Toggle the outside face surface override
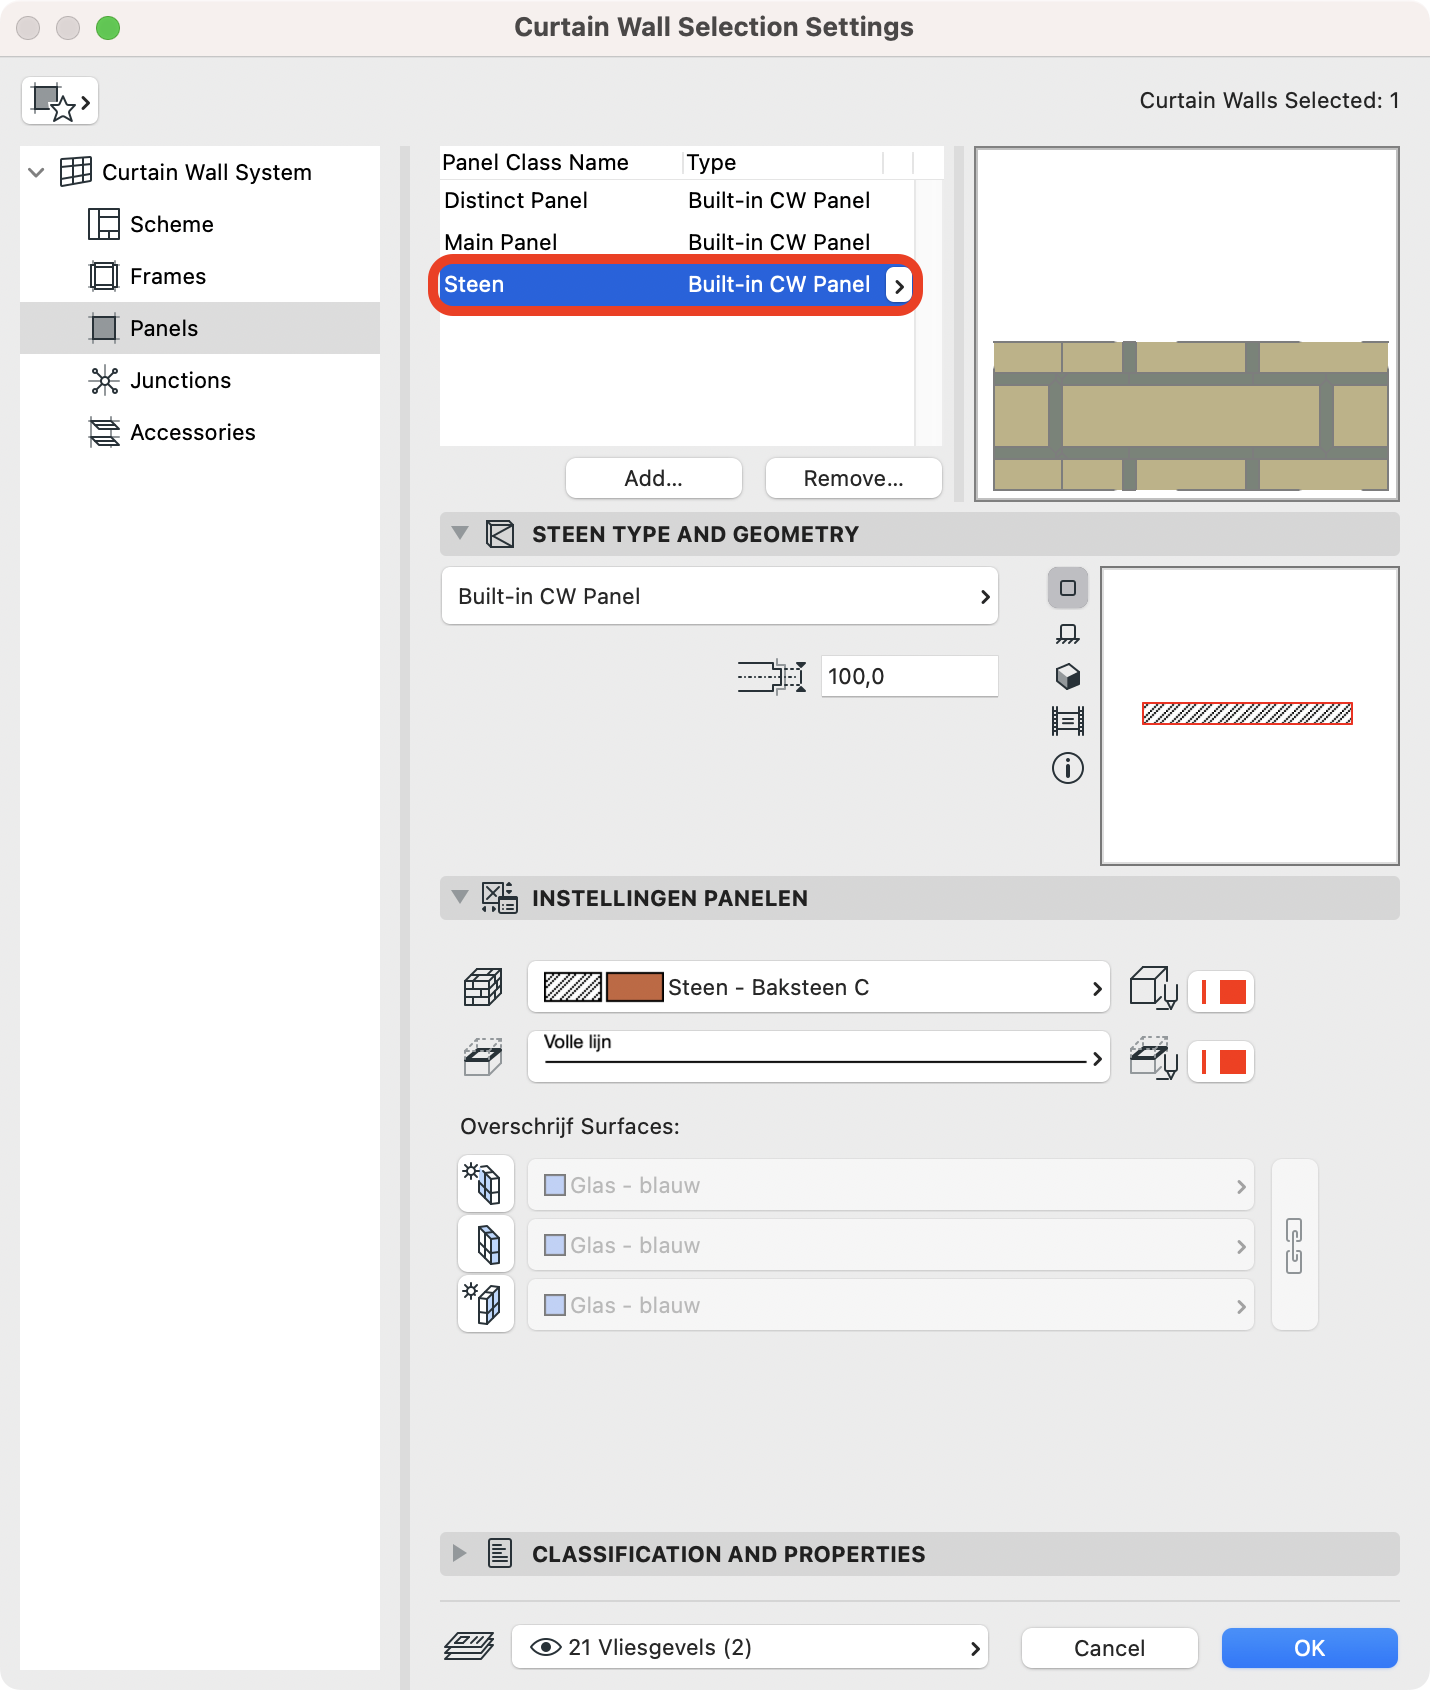This screenshot has width=1430, height=1690. point(486,1184)
